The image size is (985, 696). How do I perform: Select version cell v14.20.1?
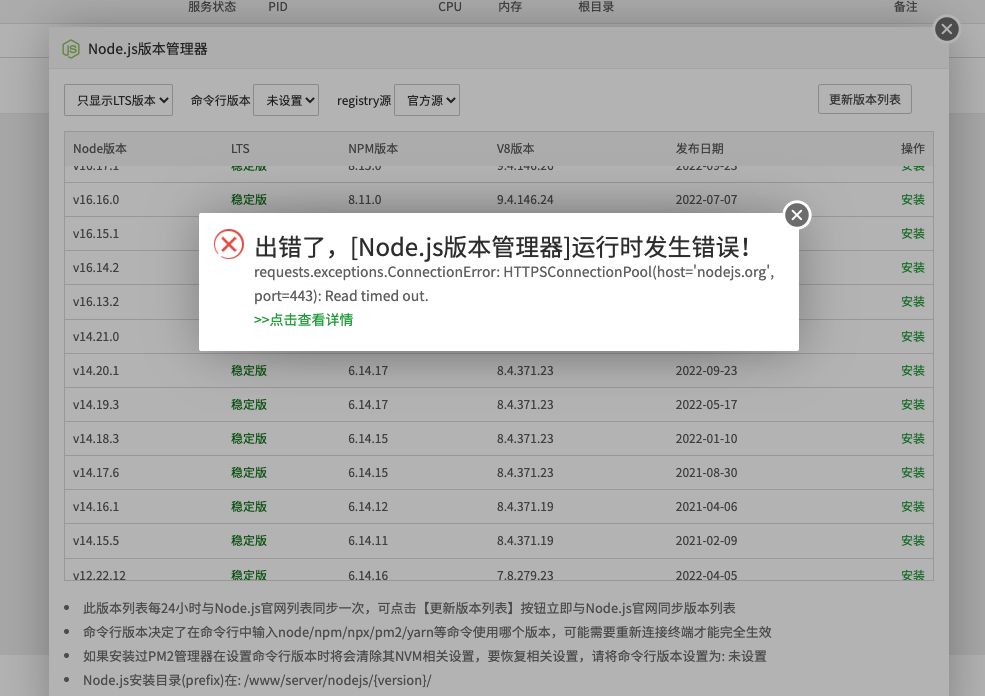click(96, 371)
